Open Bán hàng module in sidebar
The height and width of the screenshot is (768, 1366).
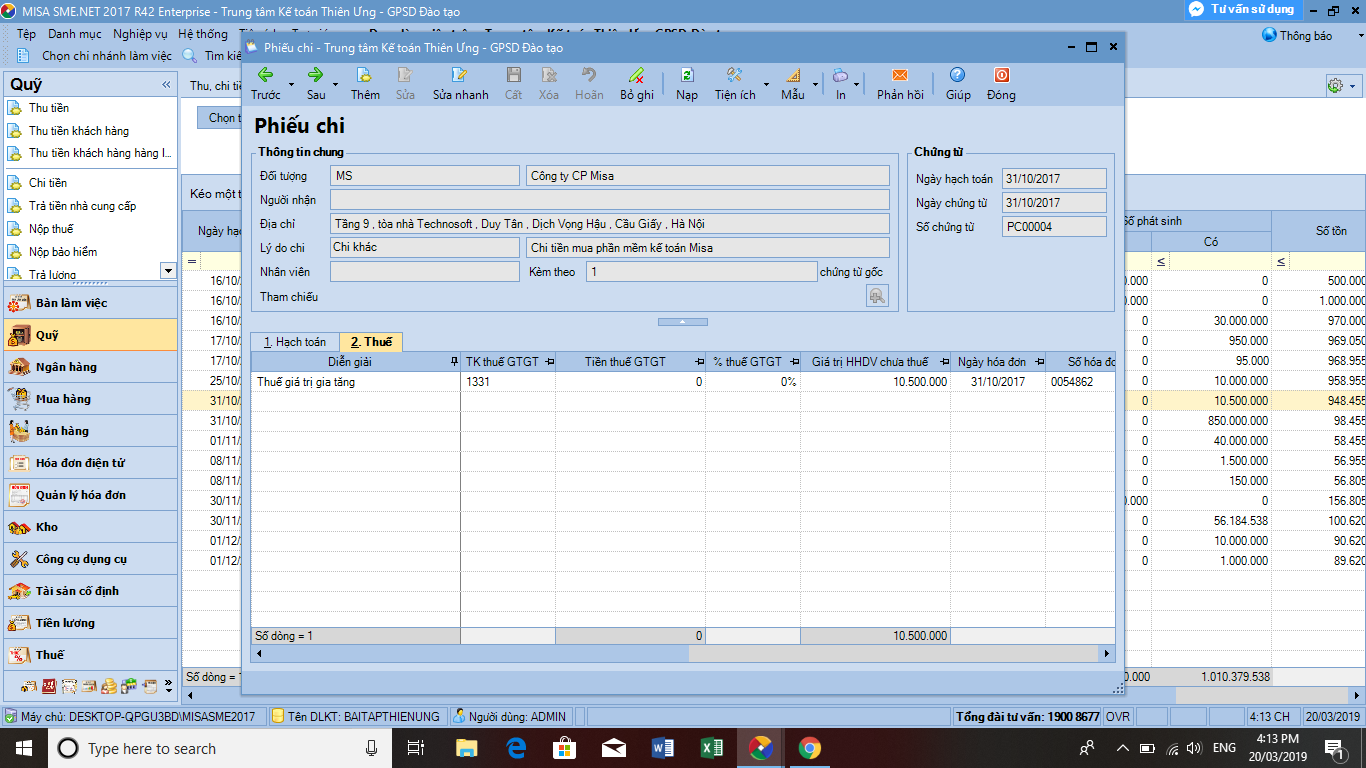coord(90,431)
